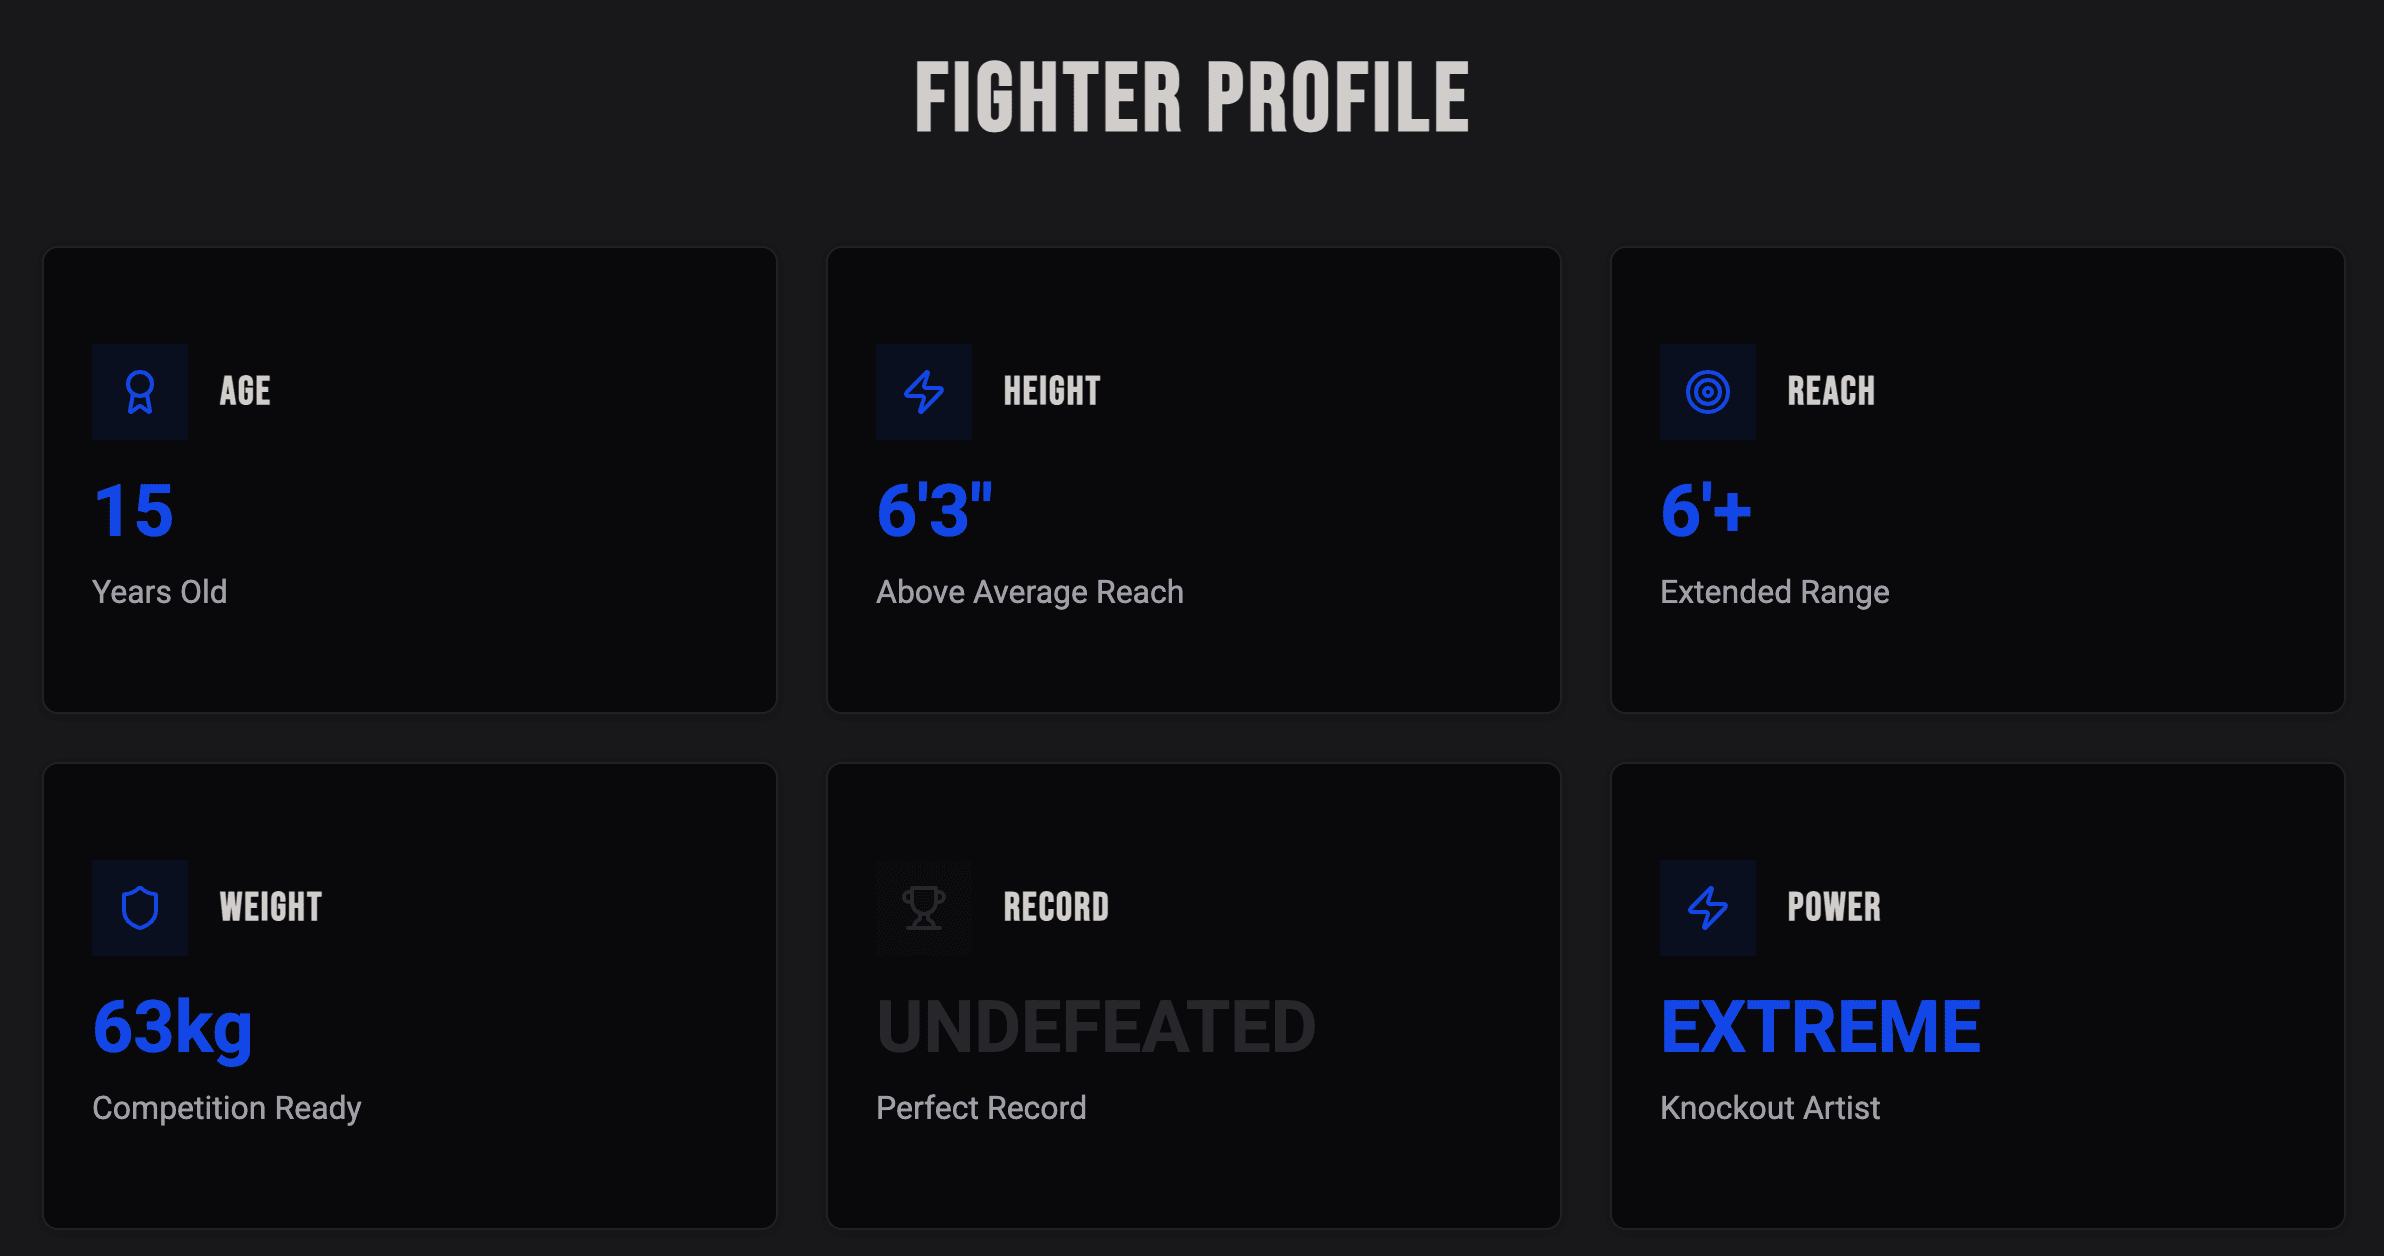Click the trophy icon beside Record
The height and width of the screenshot is (1256, 2384).
point(924,908)
